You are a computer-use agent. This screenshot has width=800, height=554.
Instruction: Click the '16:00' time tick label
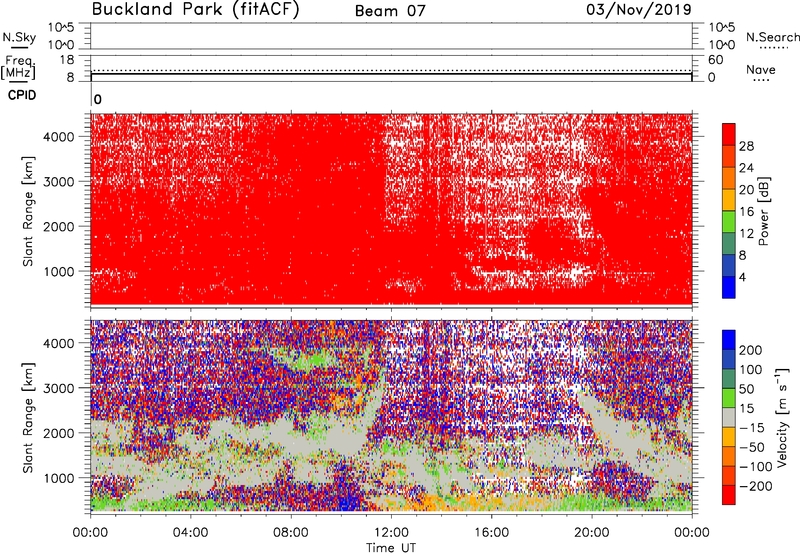[491, 533]
